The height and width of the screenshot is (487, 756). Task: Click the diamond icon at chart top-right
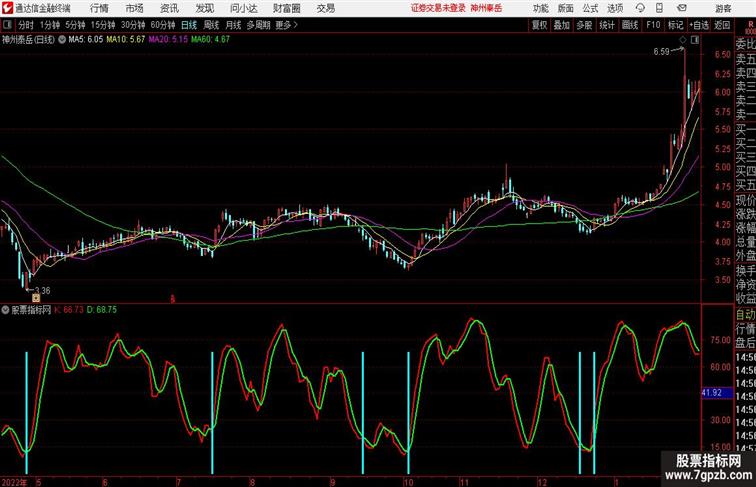coord(683,40)
